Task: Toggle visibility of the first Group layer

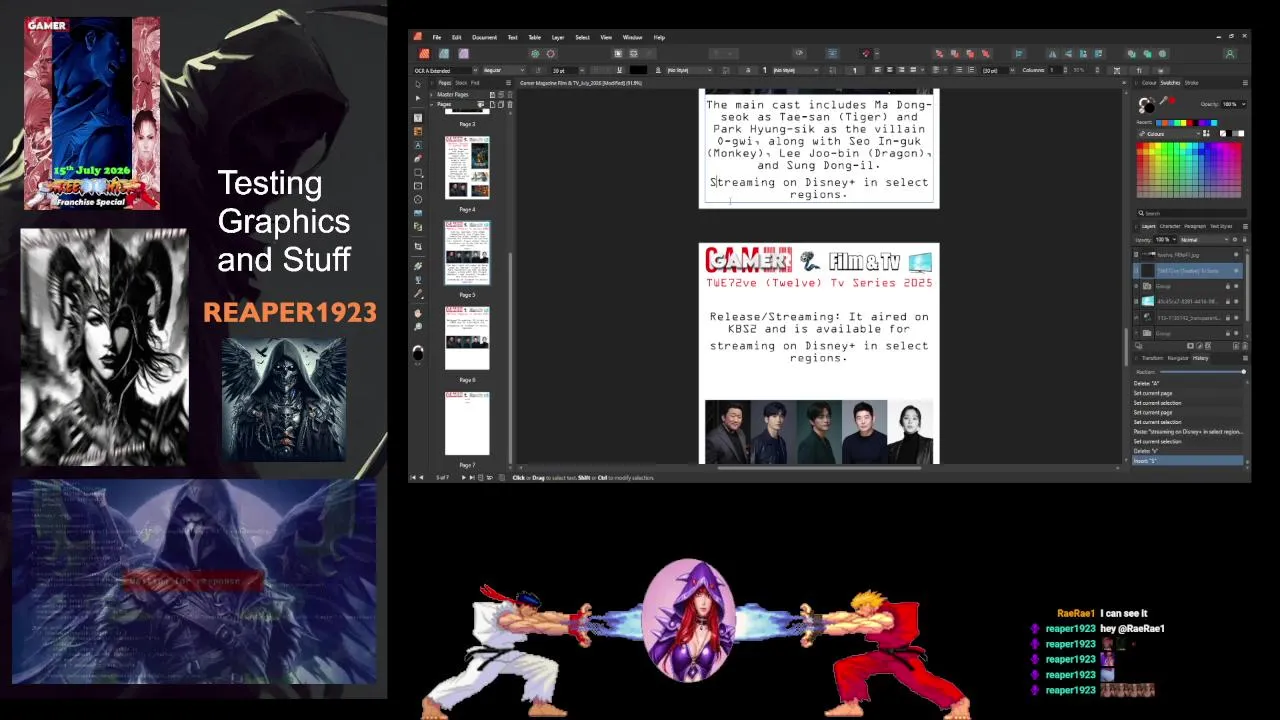Action: [1236, 286]
